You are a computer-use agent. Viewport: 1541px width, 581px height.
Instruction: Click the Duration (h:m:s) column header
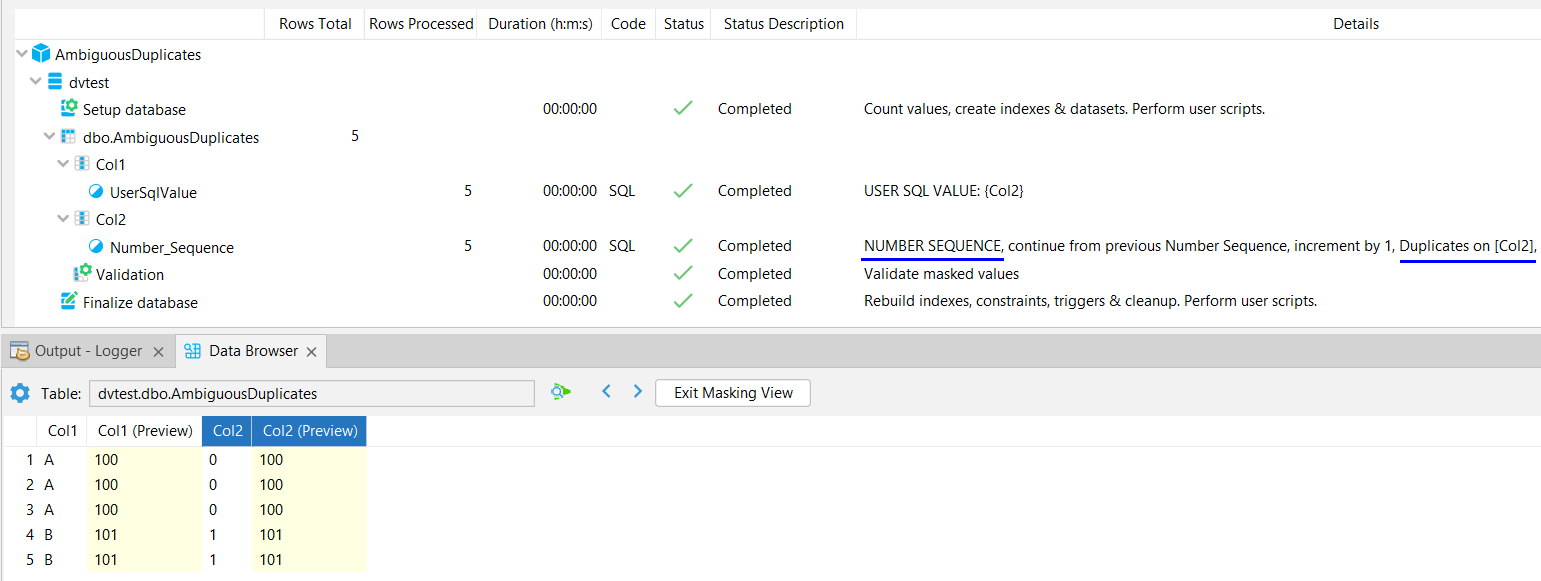(541, 24)
